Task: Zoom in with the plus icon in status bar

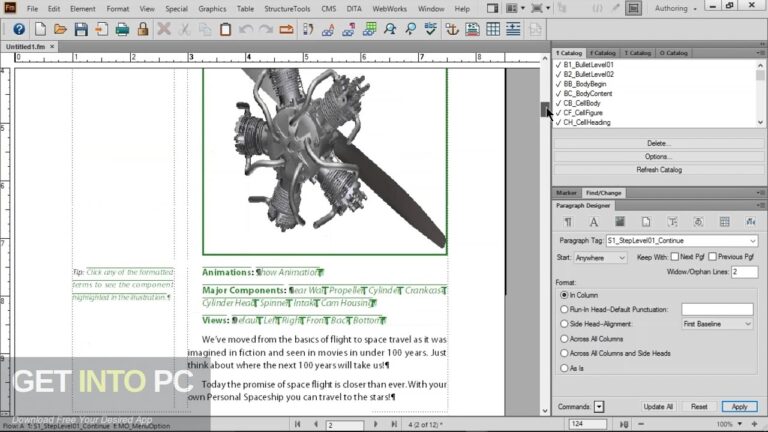Action: coord(755,424)
